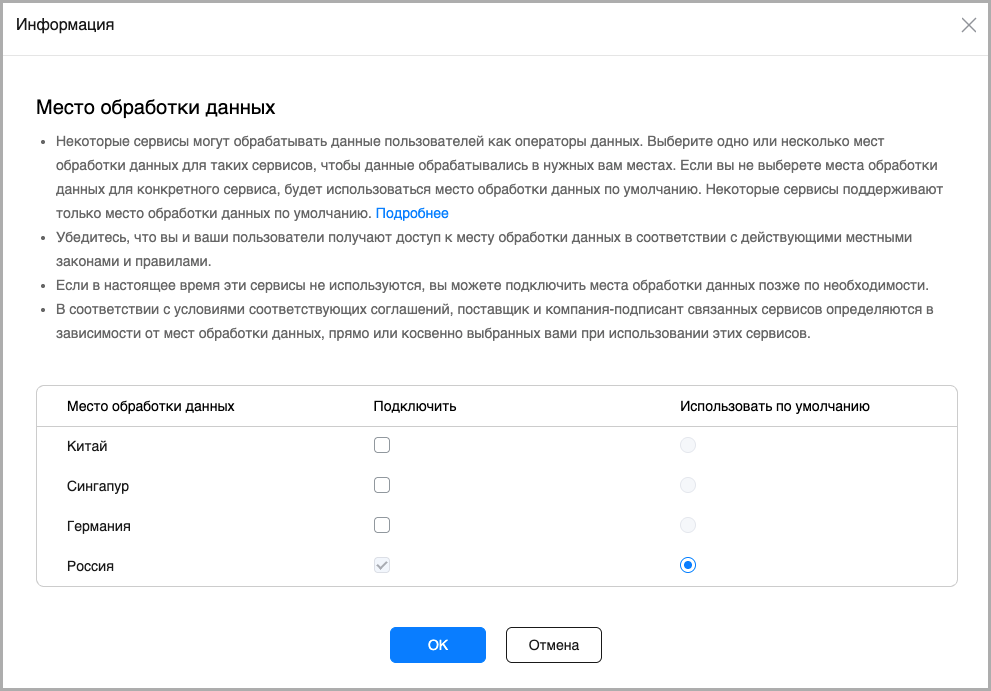991x691 pixels.
Task: Click the Использовать по умолчанию column header
Action: (x=774, y=406)
